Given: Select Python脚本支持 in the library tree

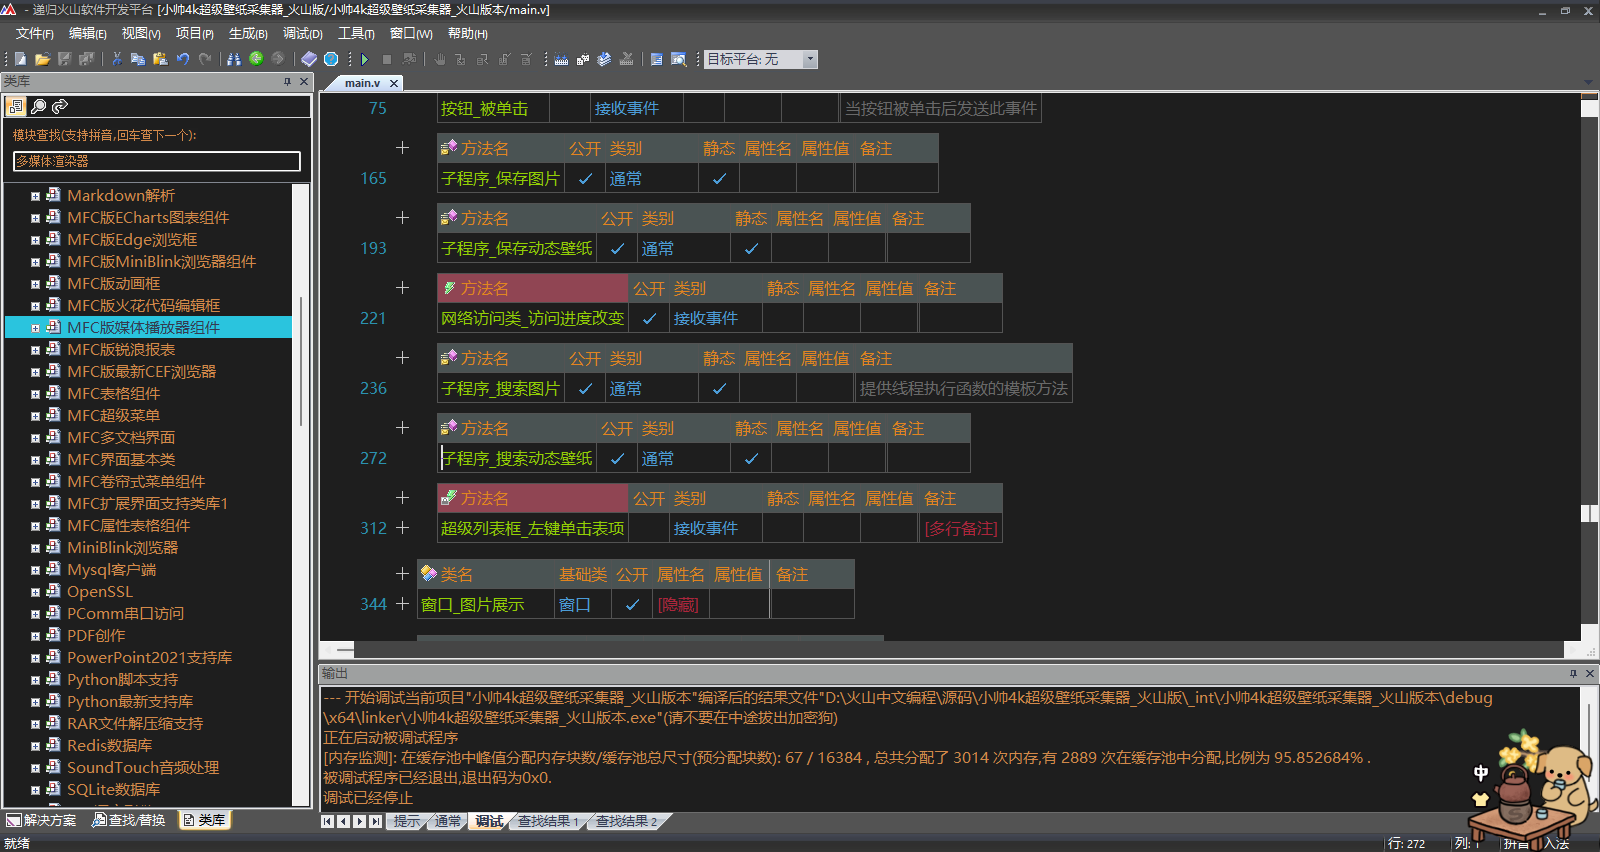Looking at the screenshot, I should (x=122, y=679).
